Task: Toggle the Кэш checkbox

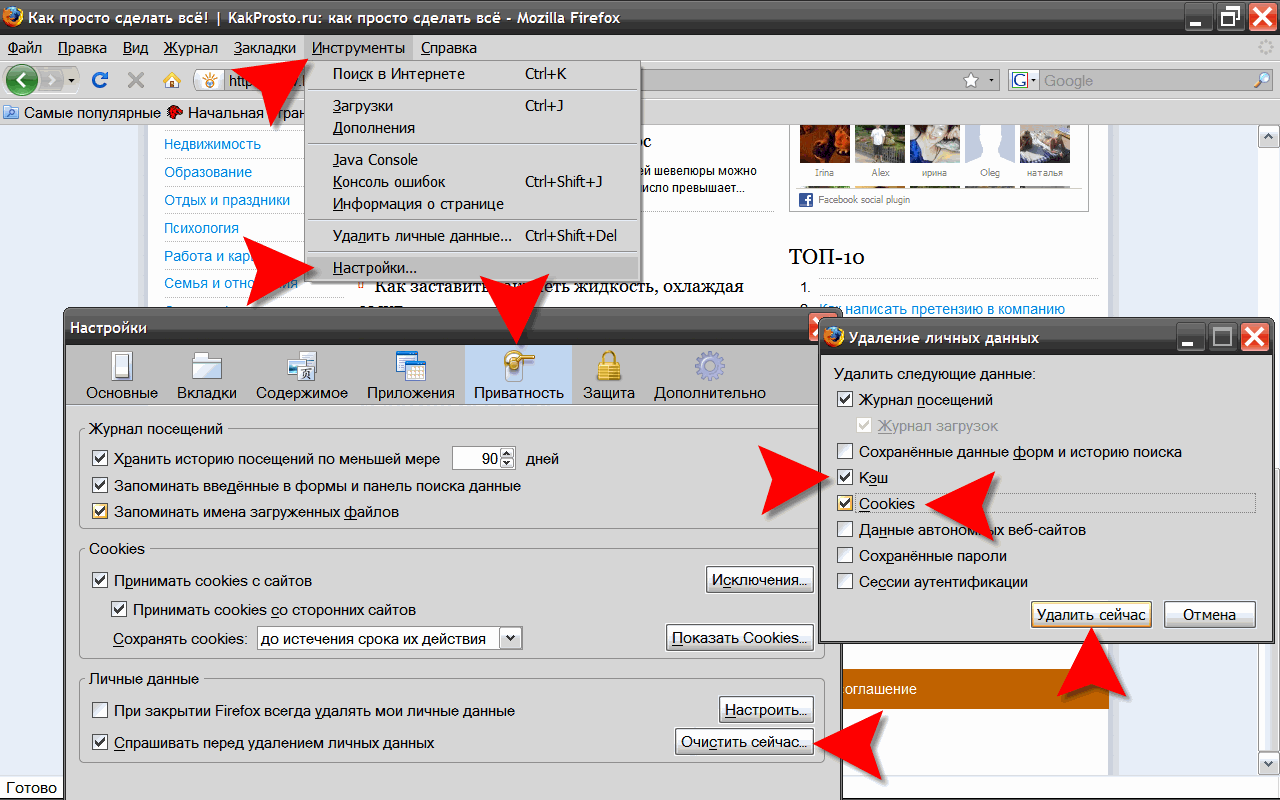Action: point(845,478)
